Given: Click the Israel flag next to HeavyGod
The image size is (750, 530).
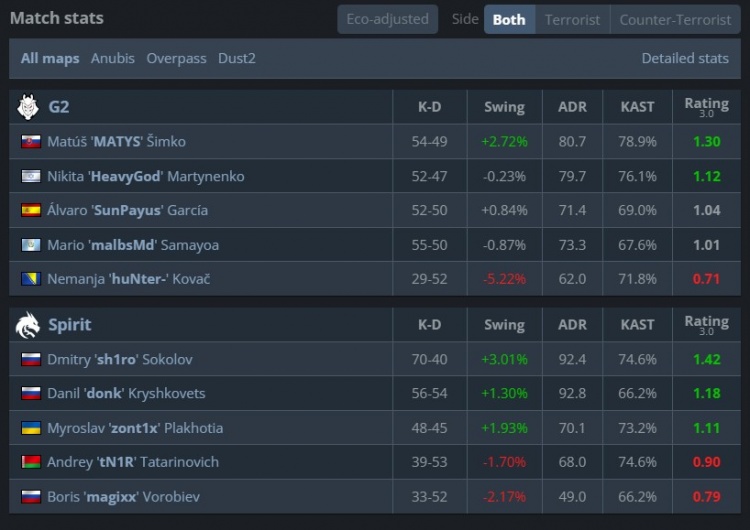Looking at the screenshot, I should 30,176.
